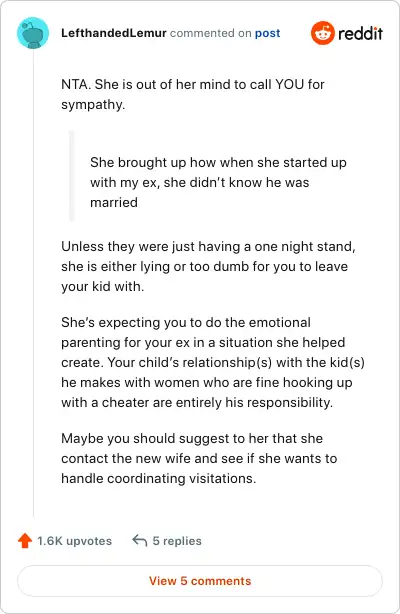400x614 pixels.
Task: Click the capitalized word "YOU"
Action: 290,84
